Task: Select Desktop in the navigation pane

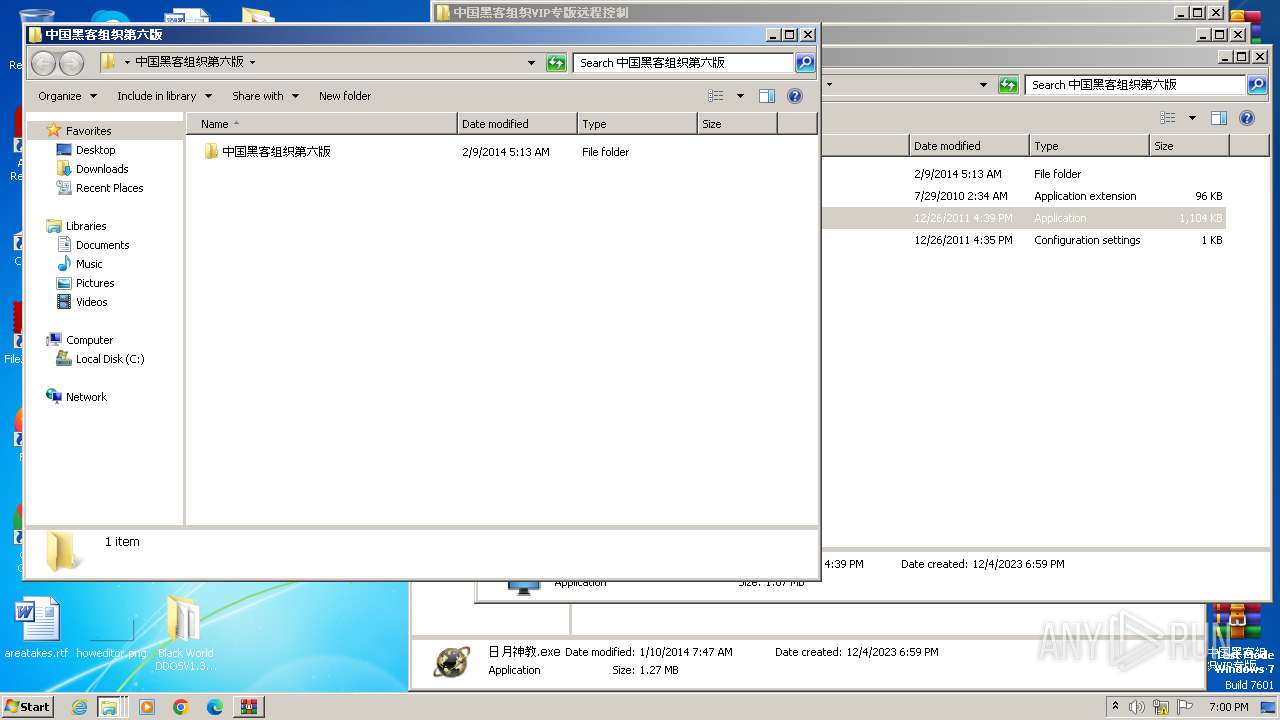Action: (x=95, y=150)
